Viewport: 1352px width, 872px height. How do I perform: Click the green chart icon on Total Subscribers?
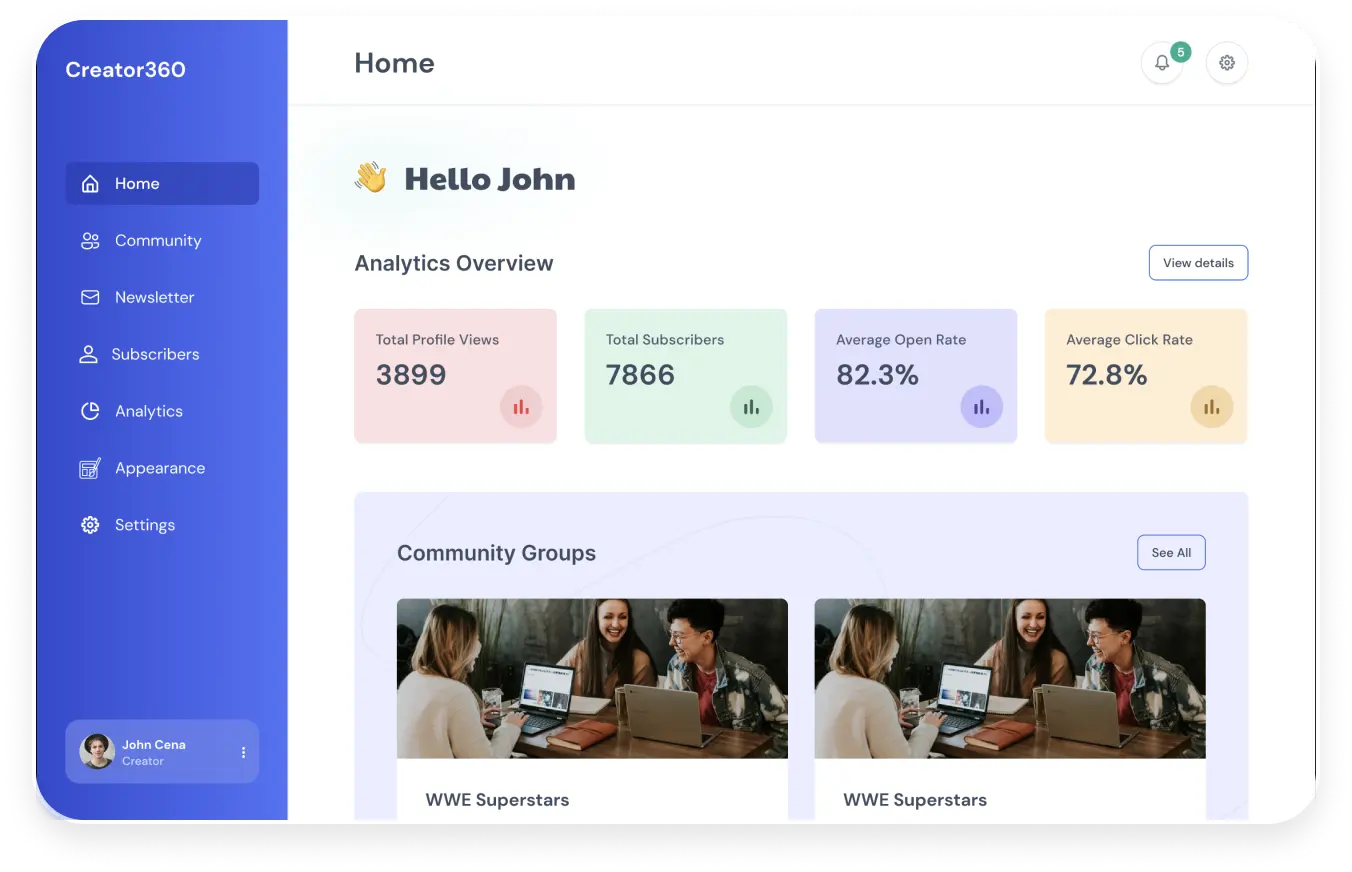click(x=751, y=407)
